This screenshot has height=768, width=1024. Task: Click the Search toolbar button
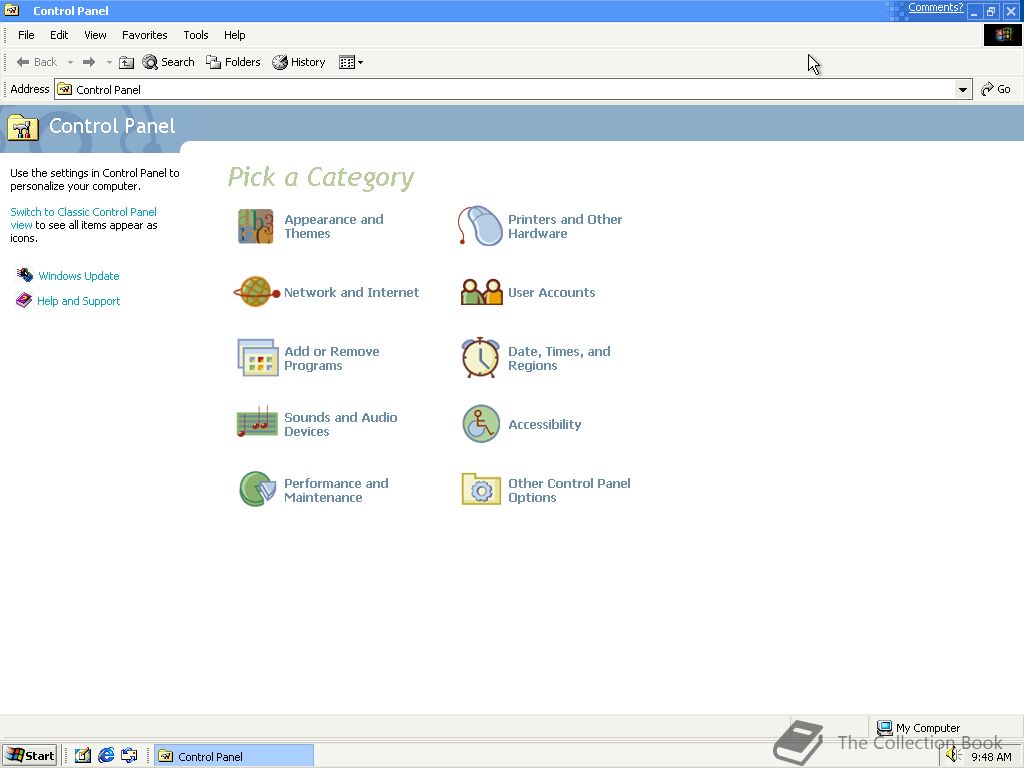click(x=168, y=62)
